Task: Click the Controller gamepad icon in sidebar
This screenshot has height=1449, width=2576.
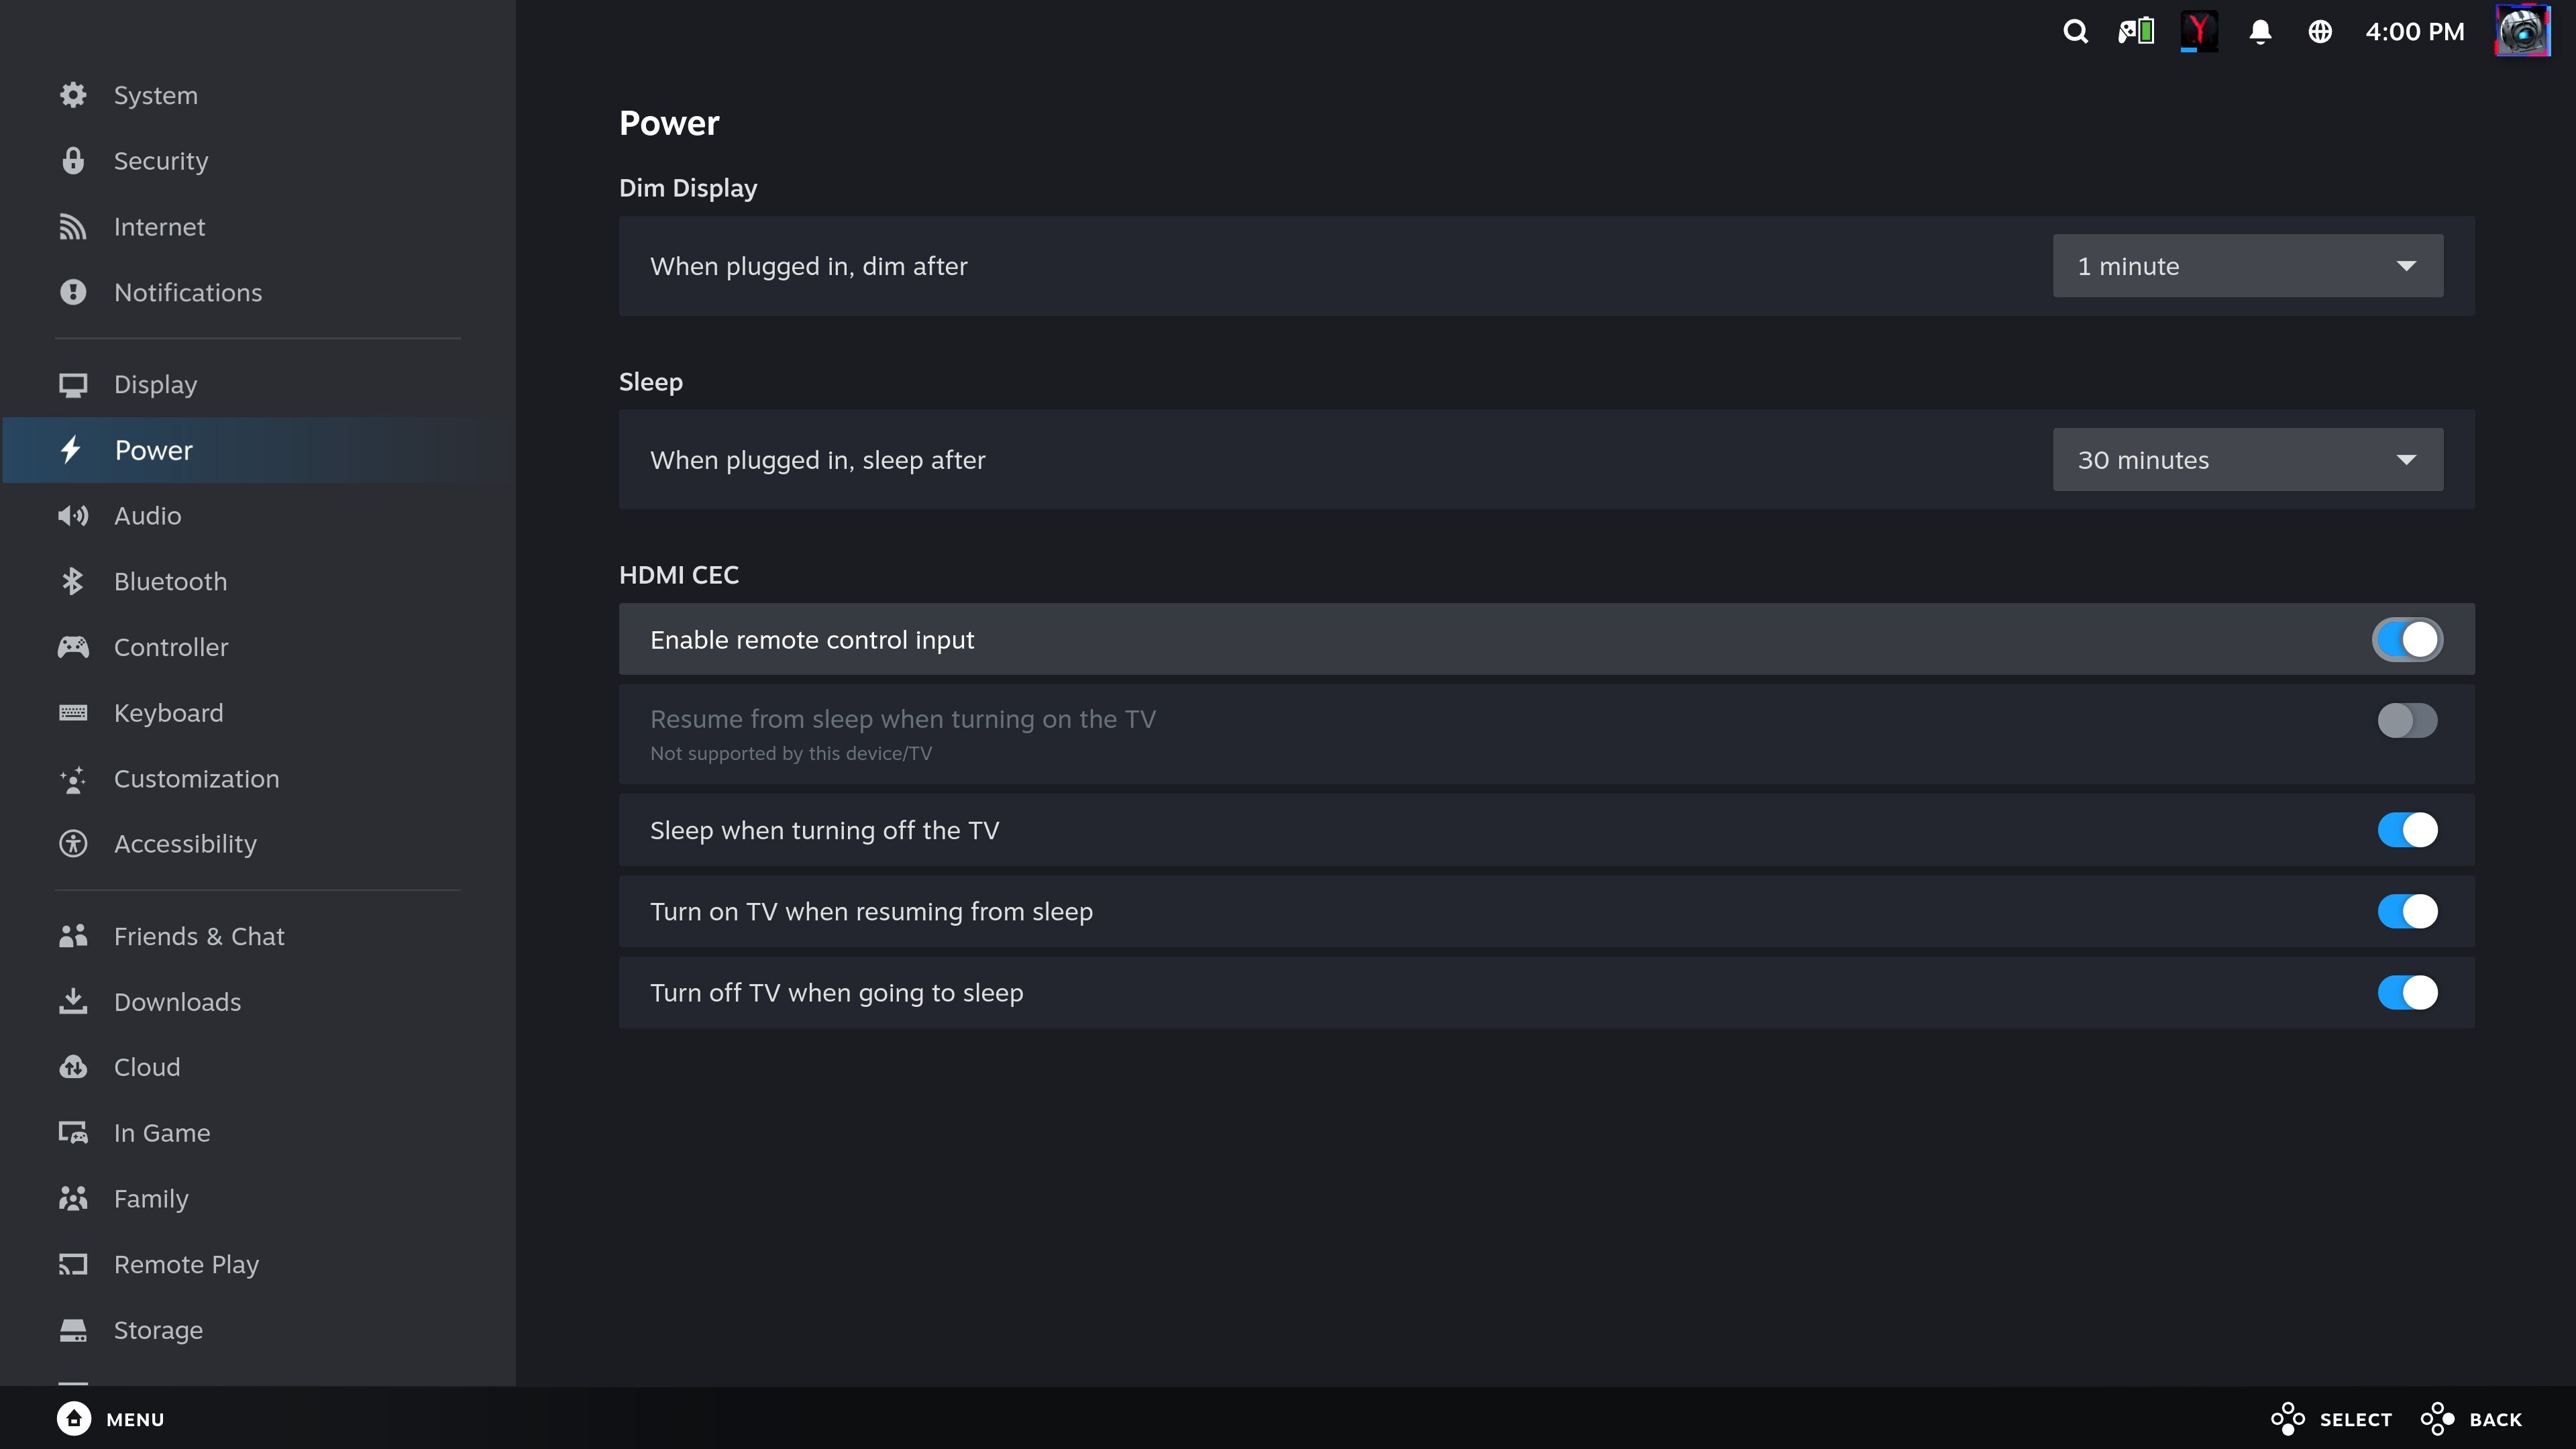Action: tap(73, 647)
